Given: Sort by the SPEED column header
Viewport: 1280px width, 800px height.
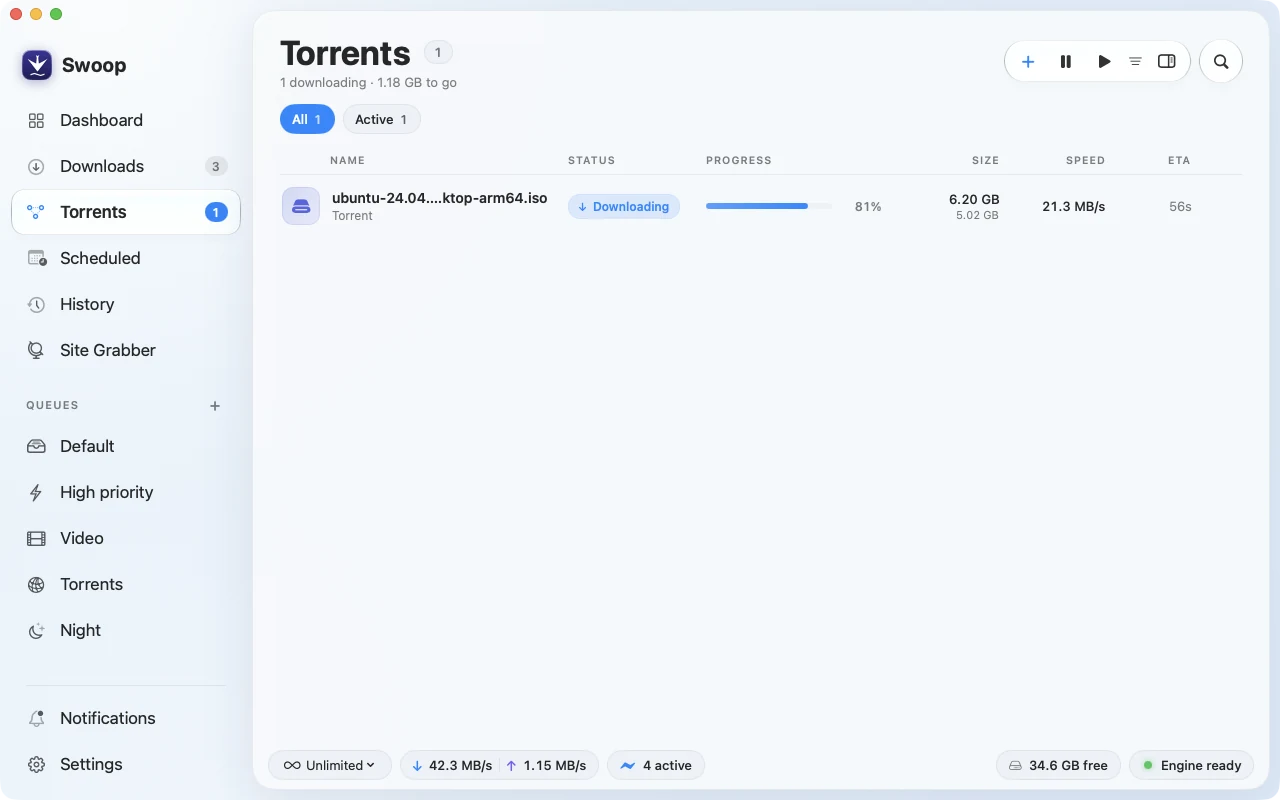Looking at the screenshot, I should (1085, 160).
